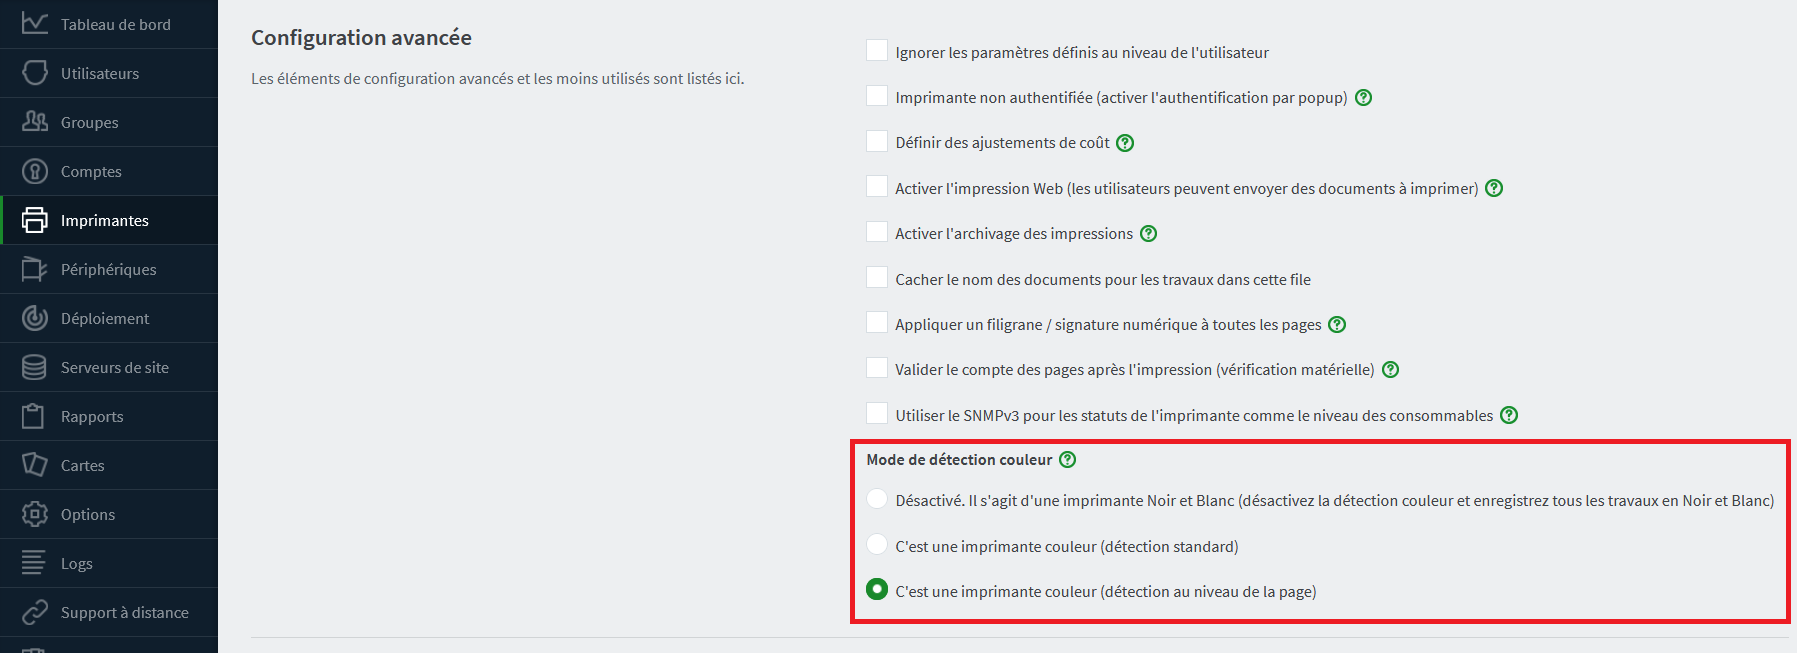The image size is (1797, 653).
Task: Click the Serveurs de site database icon
Action: point(35,367)
